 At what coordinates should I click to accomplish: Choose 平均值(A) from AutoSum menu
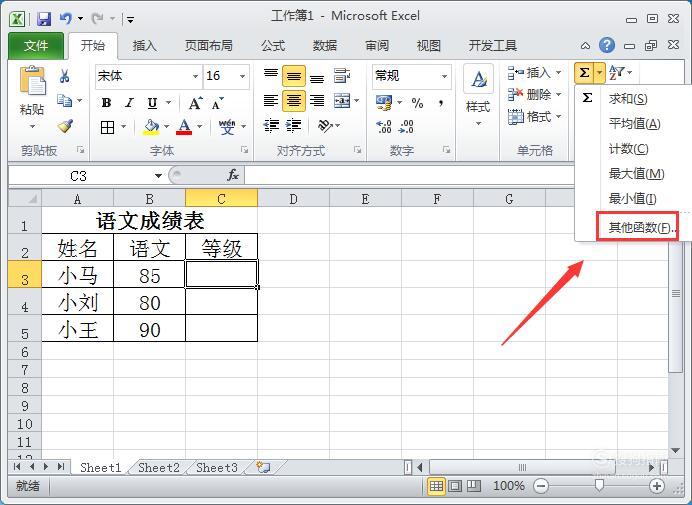633,124
